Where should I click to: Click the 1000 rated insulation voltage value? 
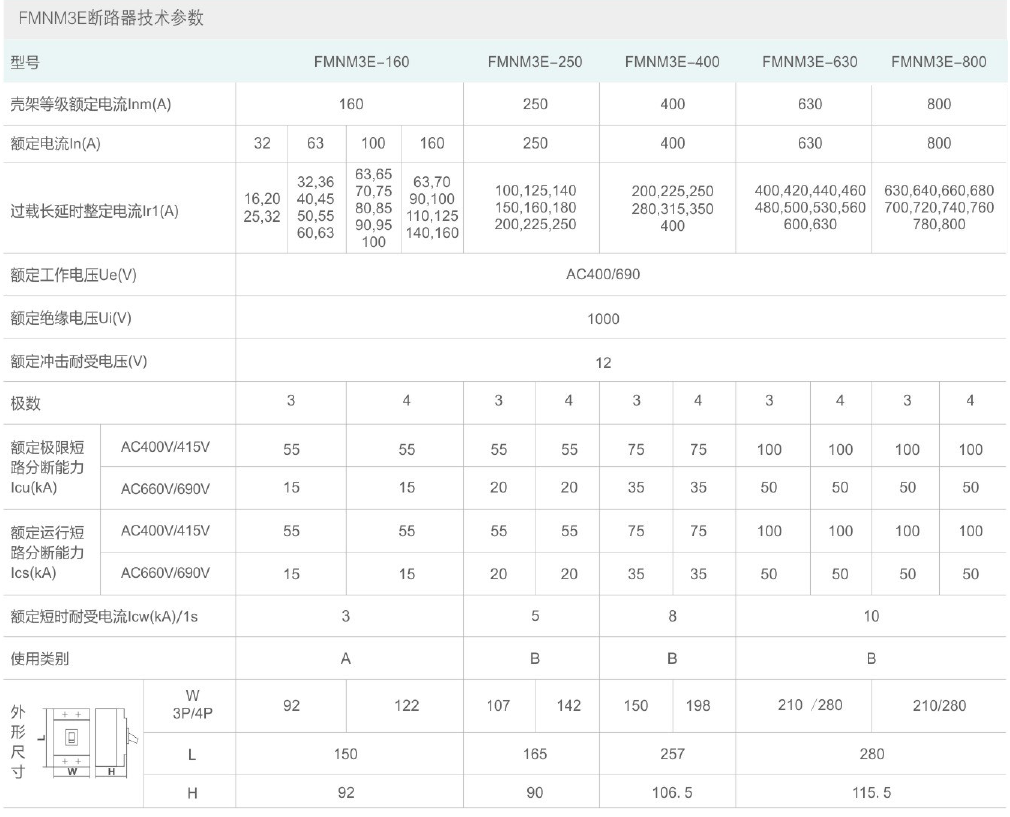(603, 319)
